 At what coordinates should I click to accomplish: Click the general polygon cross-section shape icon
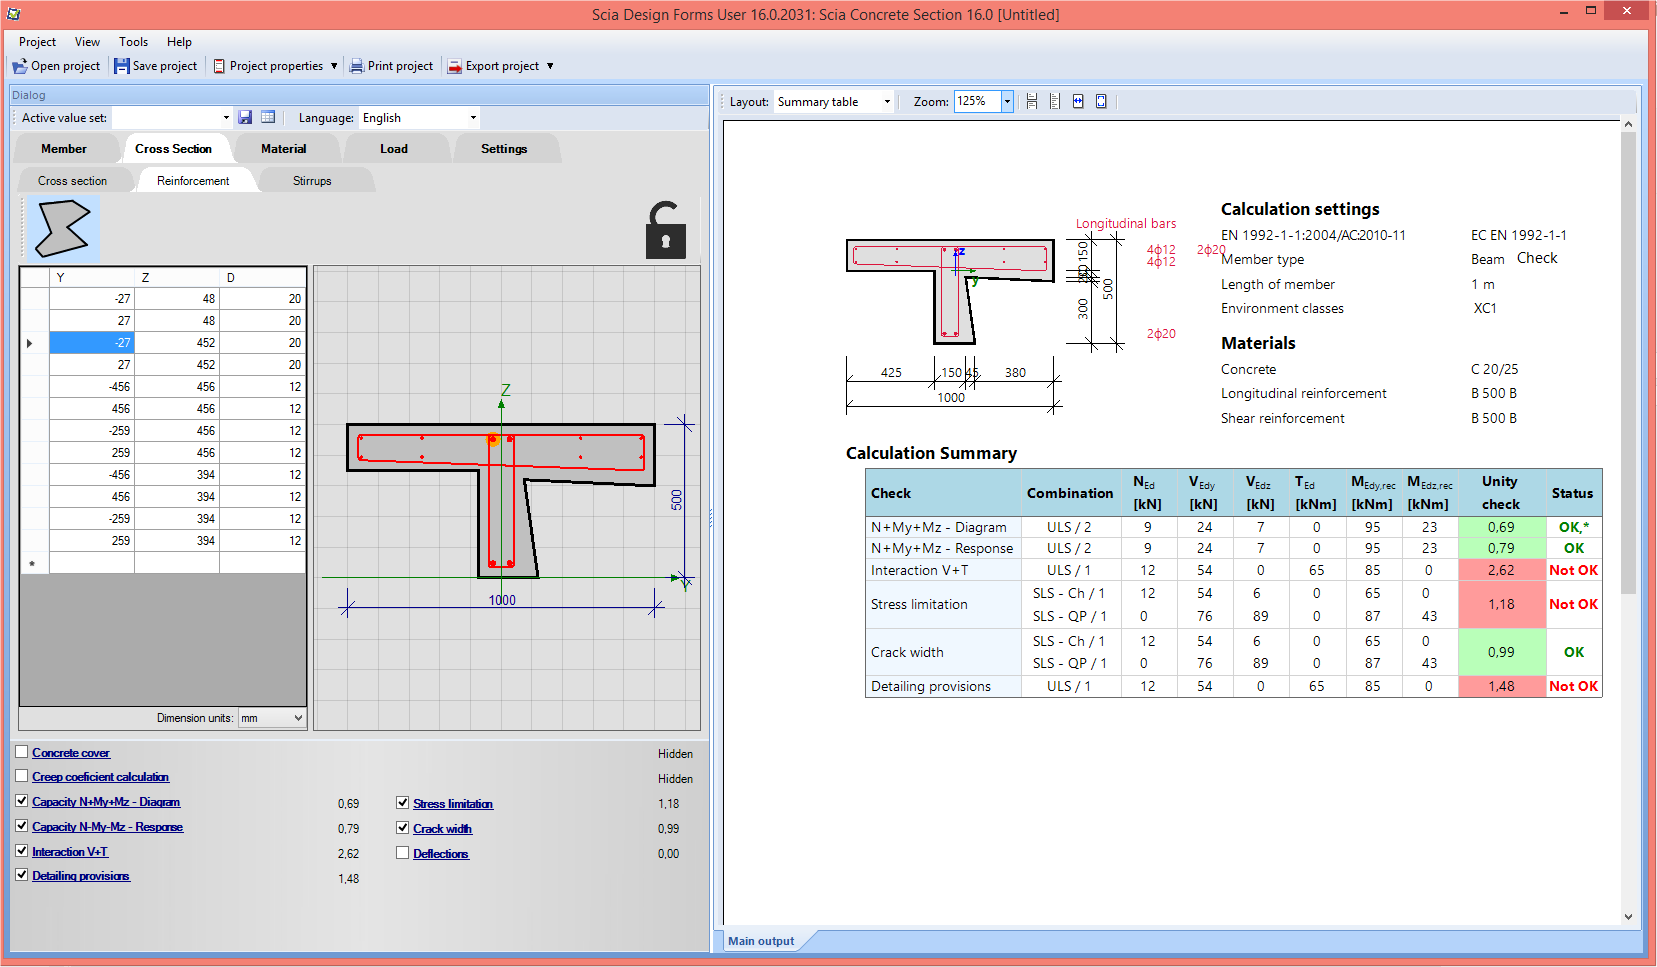[61, 229]
